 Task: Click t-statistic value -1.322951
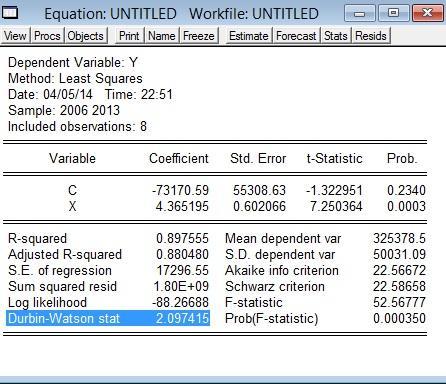[x=334, y=190]
